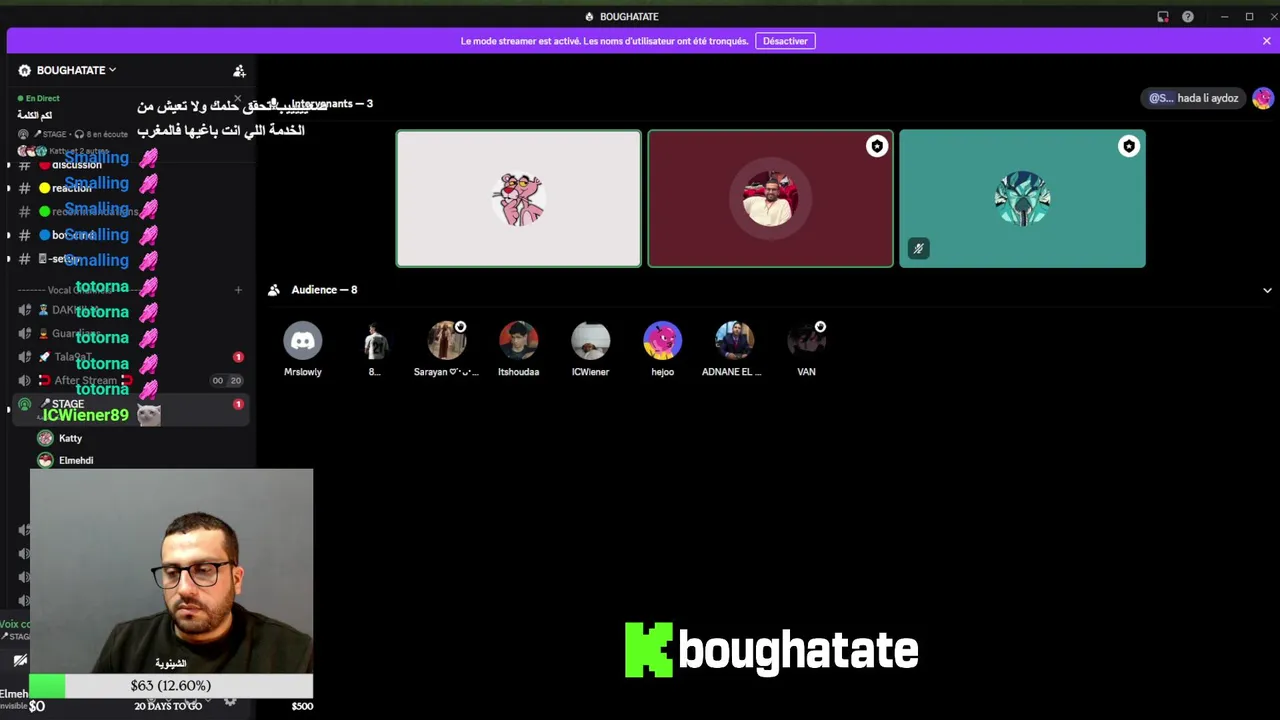Open ICWiener audience member avatar
The width and height of the screenshot is (1280, 720).
pyautogui.click(x=590, y=340)
